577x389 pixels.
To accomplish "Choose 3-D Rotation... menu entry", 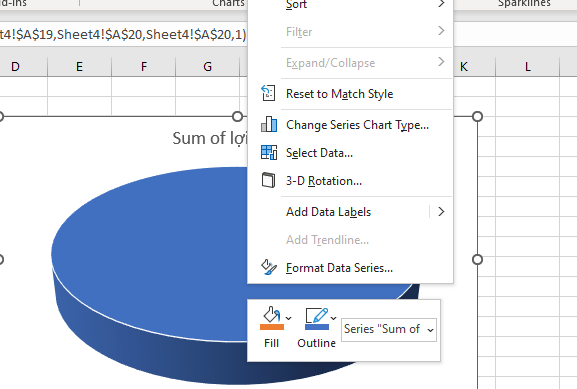I will coord(324,181).
